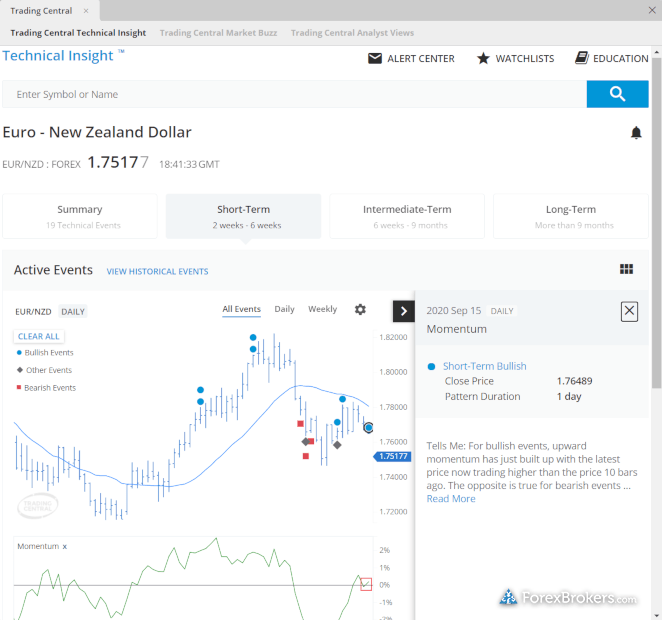Click the Pattern Duration 1 day value
The height and width of the screenshot is (620, 662).
(569, 397)
